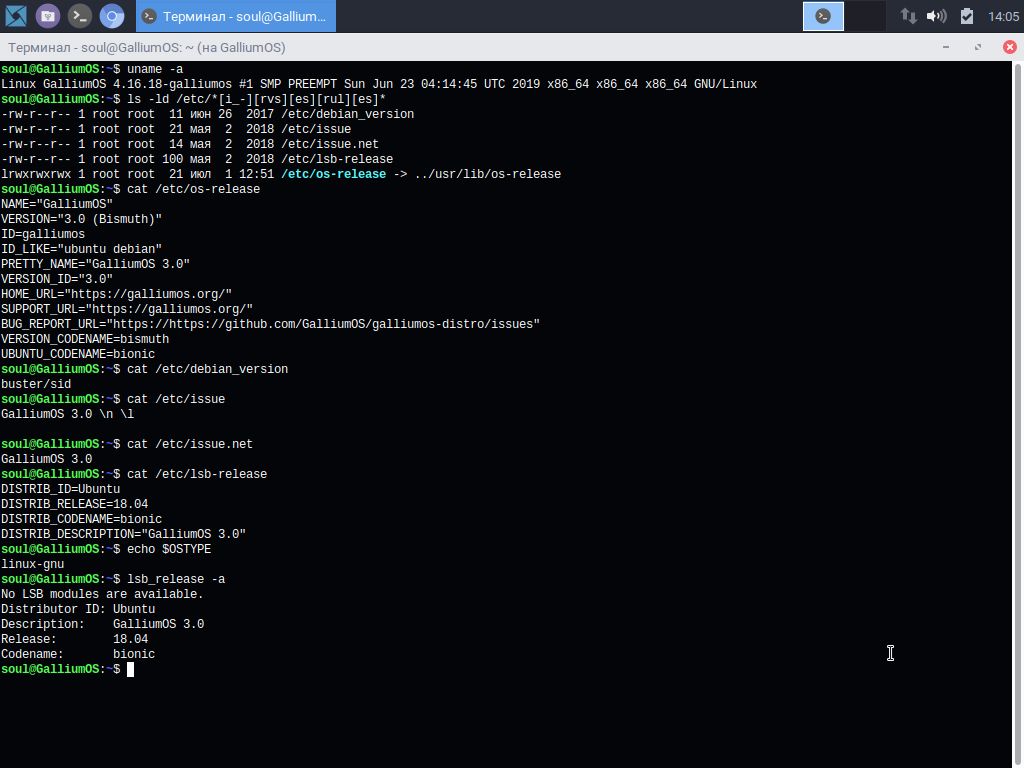Click the DISTRIB_DESCRIPTION="GalliumOS 3.0" line
The width and height of the screenshot is (1024, 768).
[x=123, y=535]
